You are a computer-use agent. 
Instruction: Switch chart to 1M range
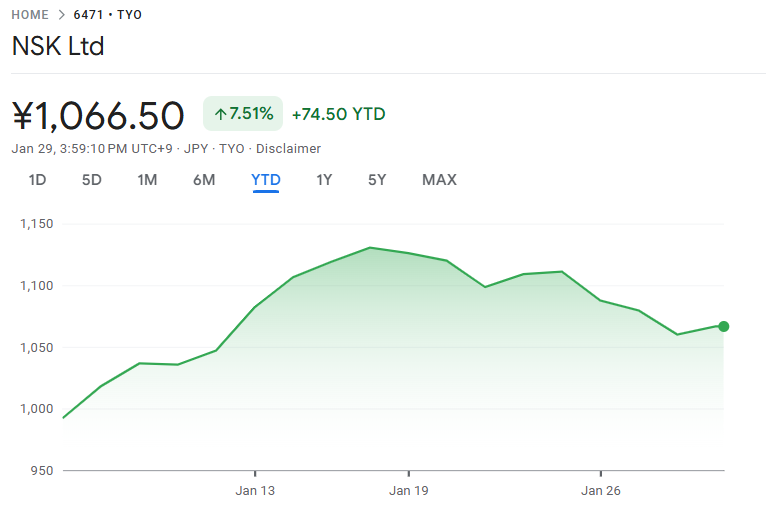point(147,180)
